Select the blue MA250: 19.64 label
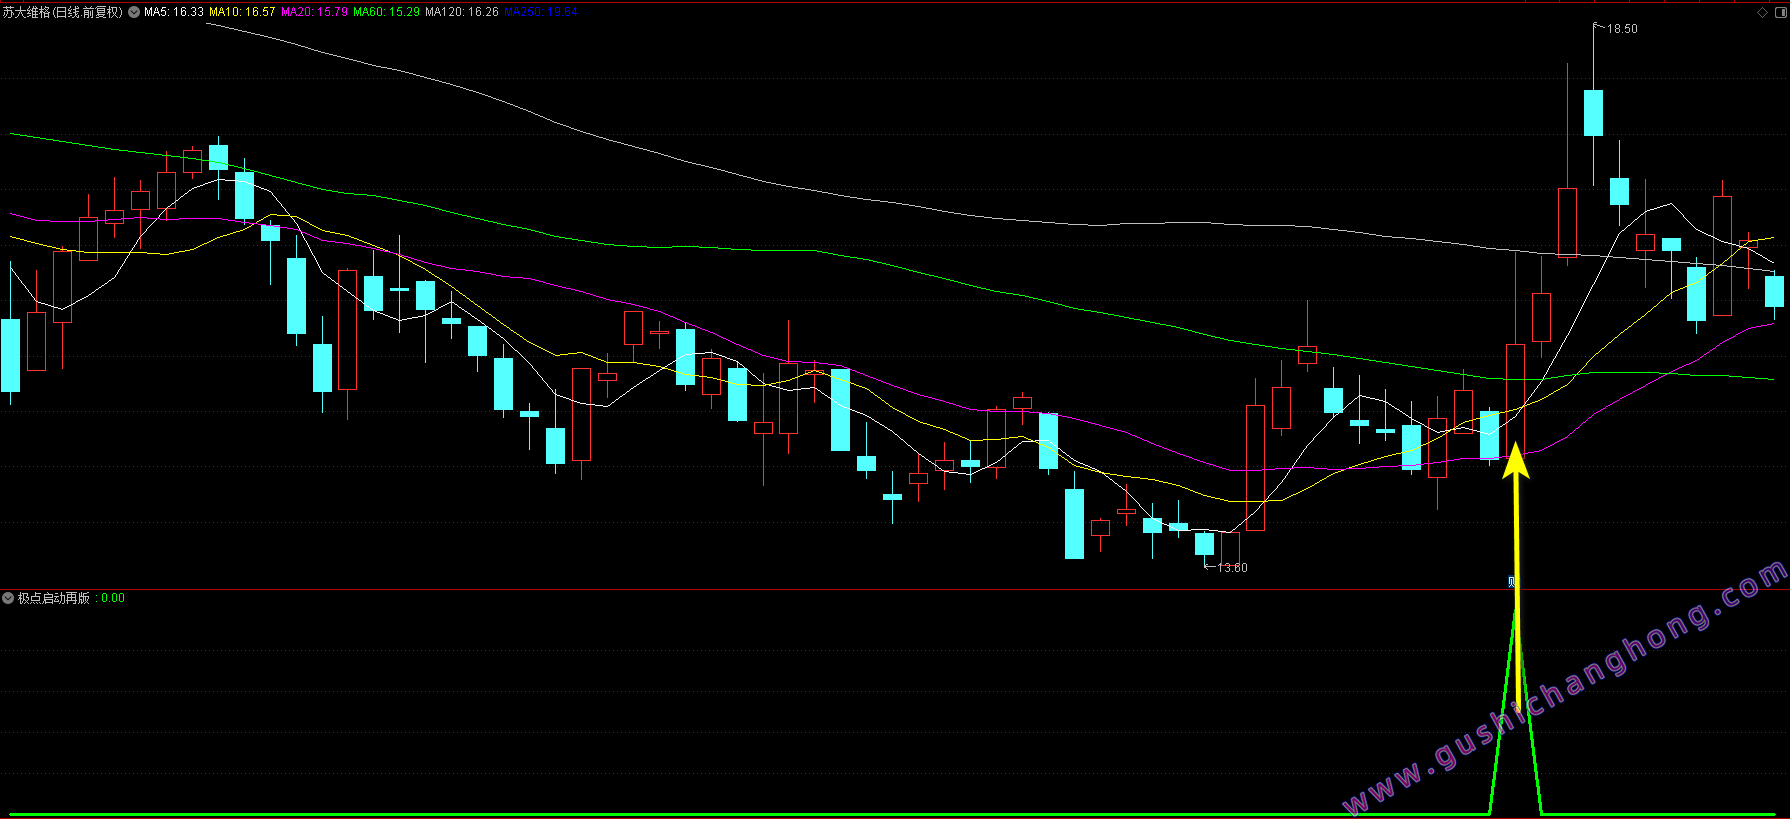 (540, 12)
